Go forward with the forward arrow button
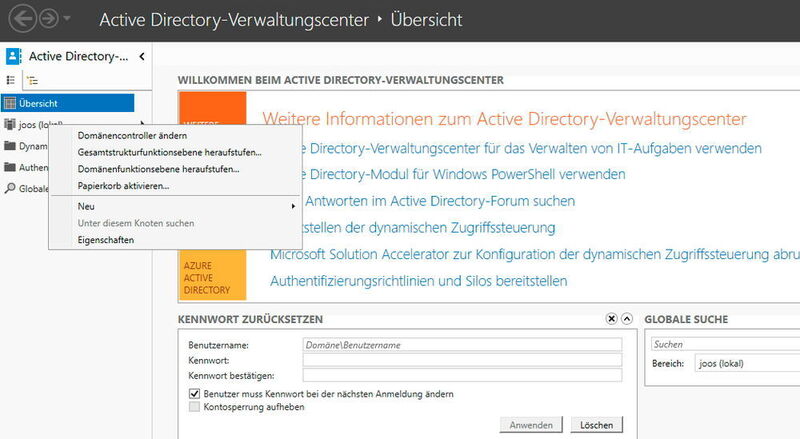800x439 pixels. pyautogui.click(x=49, y=19)
